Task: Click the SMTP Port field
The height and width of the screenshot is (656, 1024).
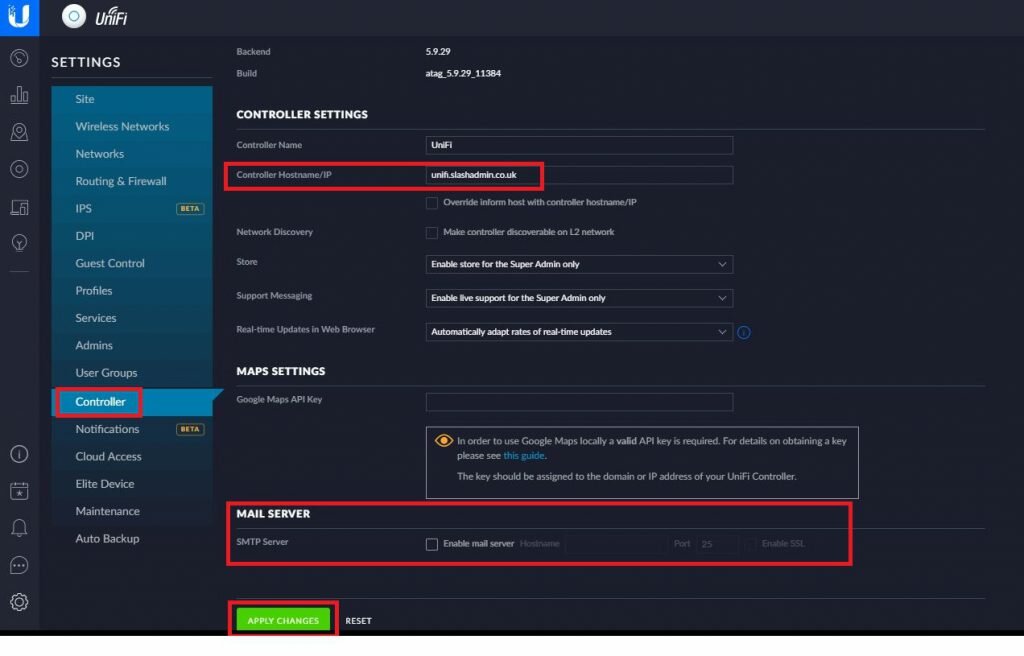Action: [718, 544]
